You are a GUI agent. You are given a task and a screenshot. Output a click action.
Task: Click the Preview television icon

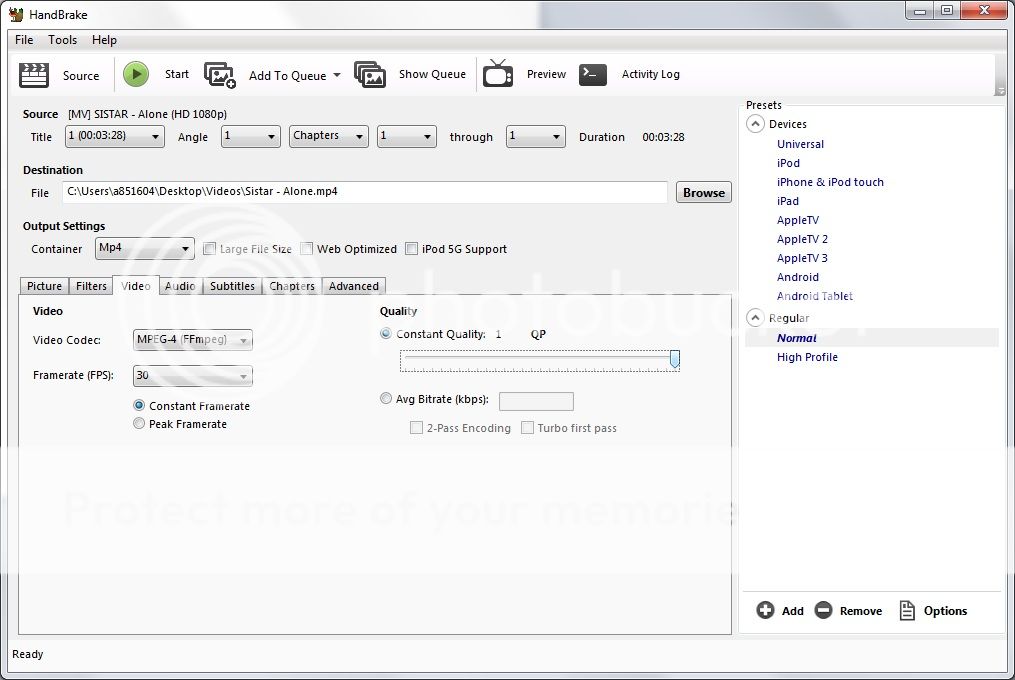point(498,74)
